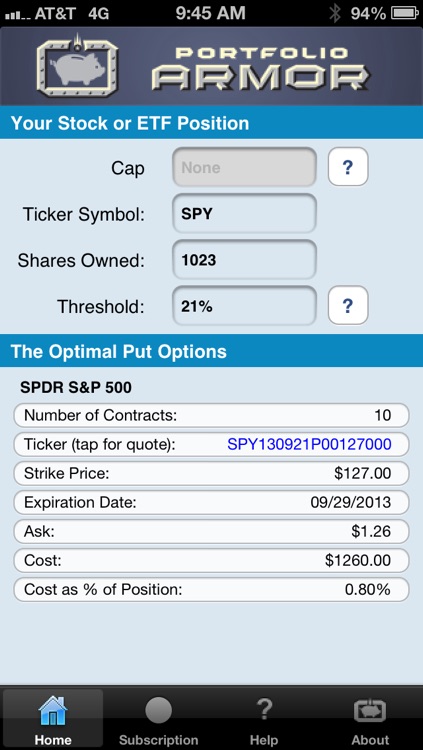Tap the SPY130921P00127000 quote link

coord(309,444)
